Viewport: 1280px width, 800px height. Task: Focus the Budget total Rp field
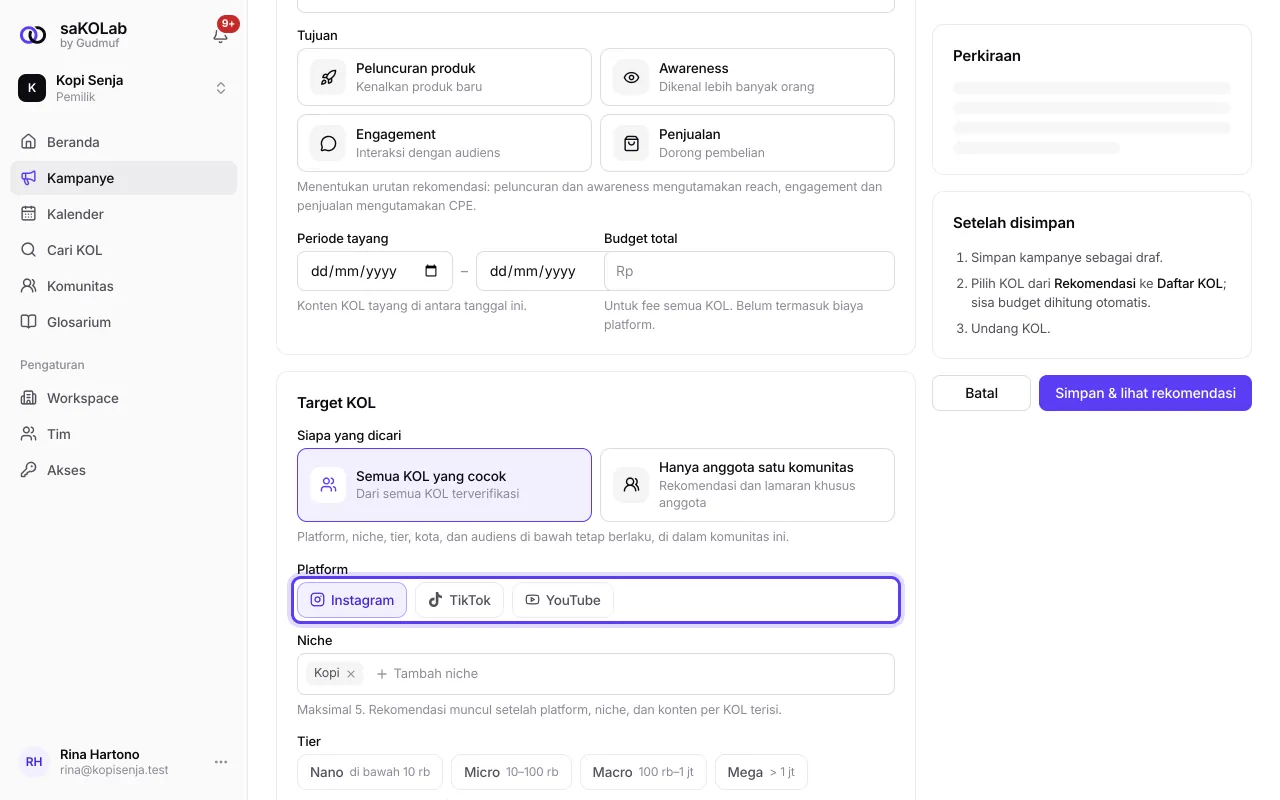[x=749, y=271]
